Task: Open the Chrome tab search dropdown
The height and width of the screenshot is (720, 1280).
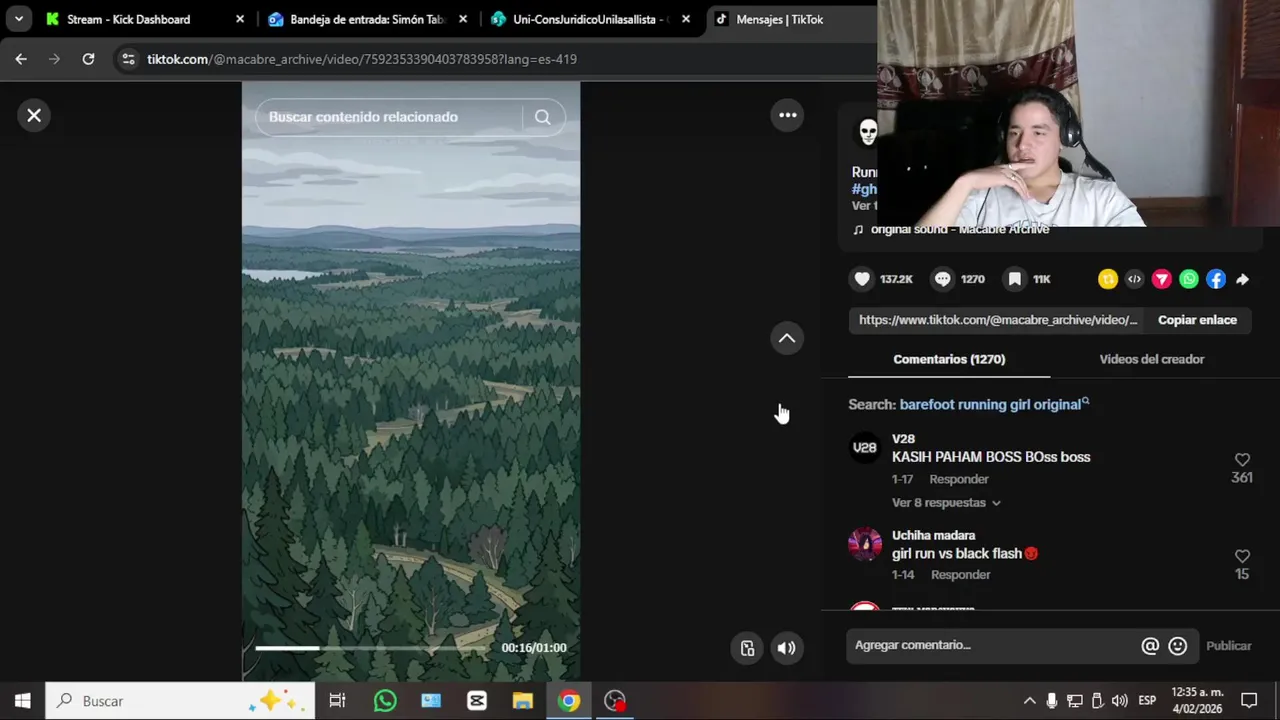Action: click(18, 19)
